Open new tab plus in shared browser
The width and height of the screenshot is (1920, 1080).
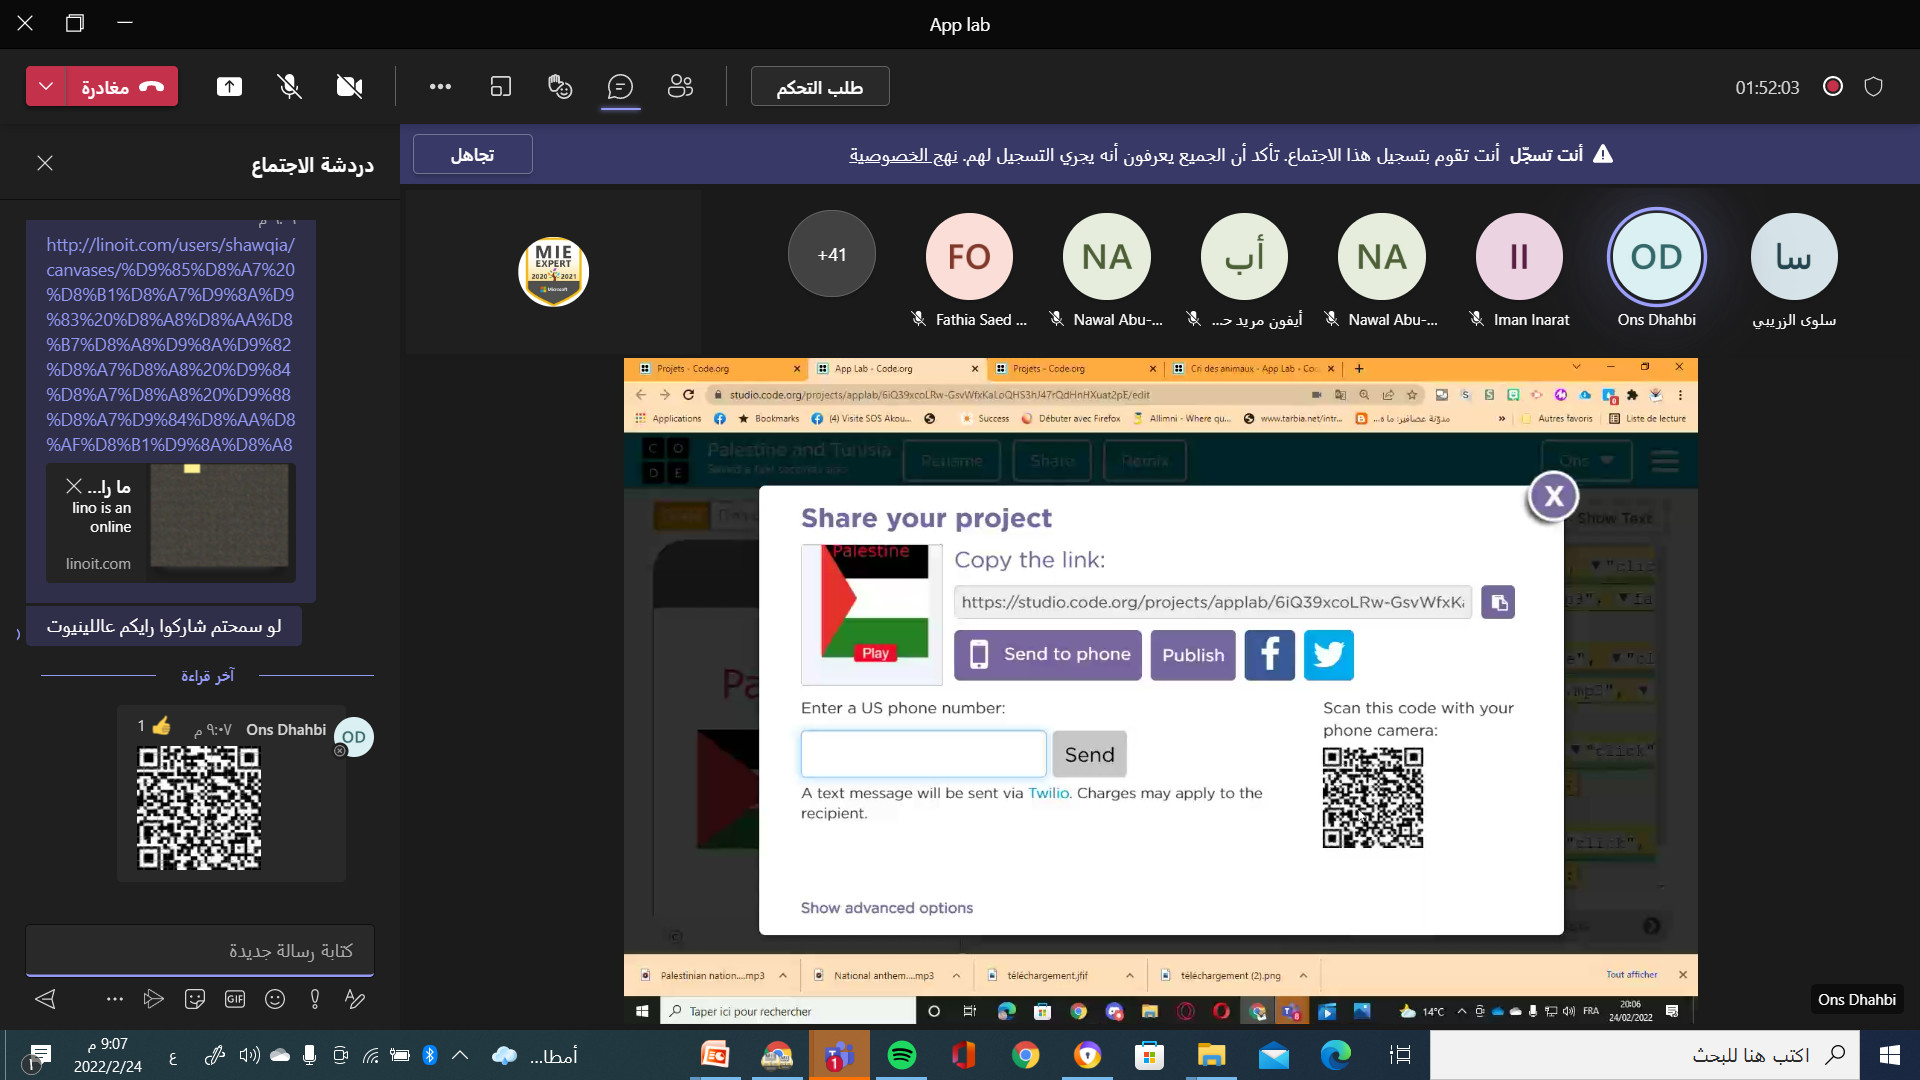1359,369
